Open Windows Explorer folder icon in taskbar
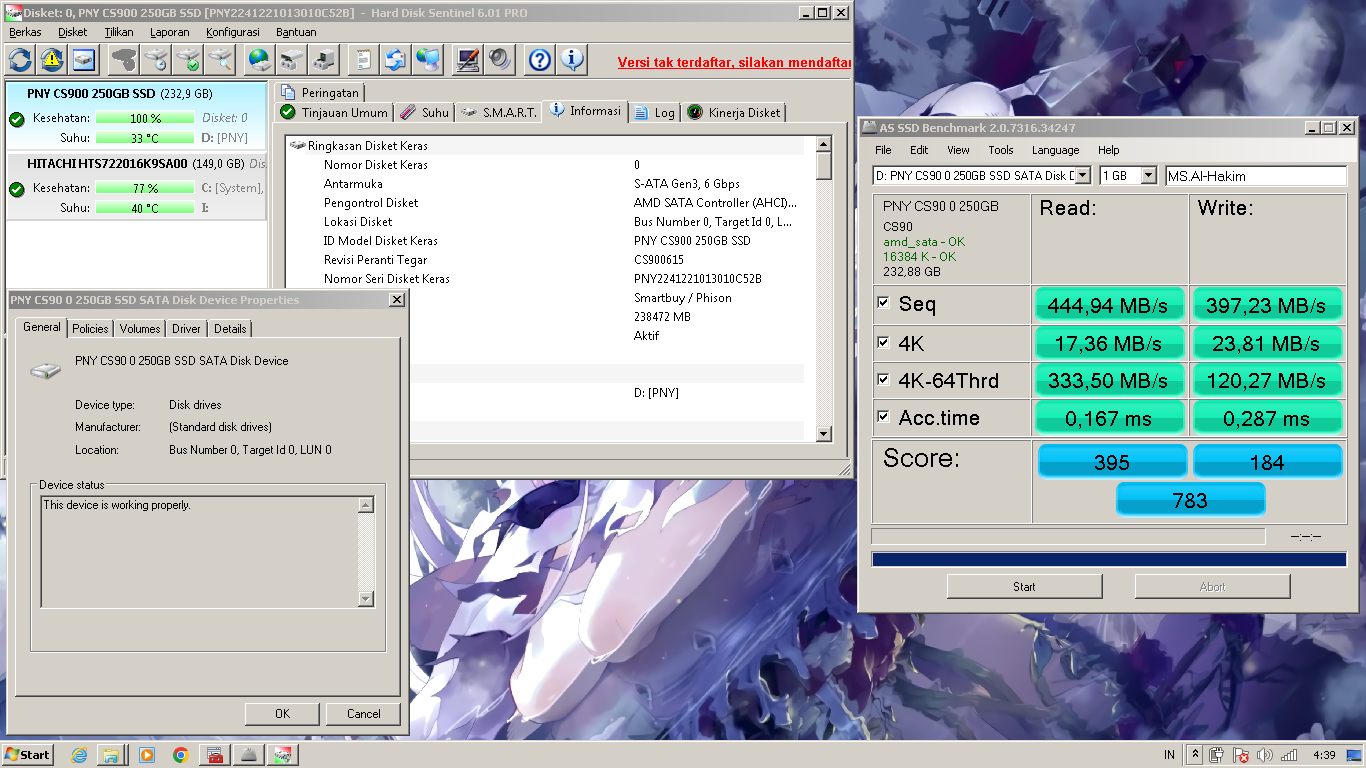 tap(112, 755)
